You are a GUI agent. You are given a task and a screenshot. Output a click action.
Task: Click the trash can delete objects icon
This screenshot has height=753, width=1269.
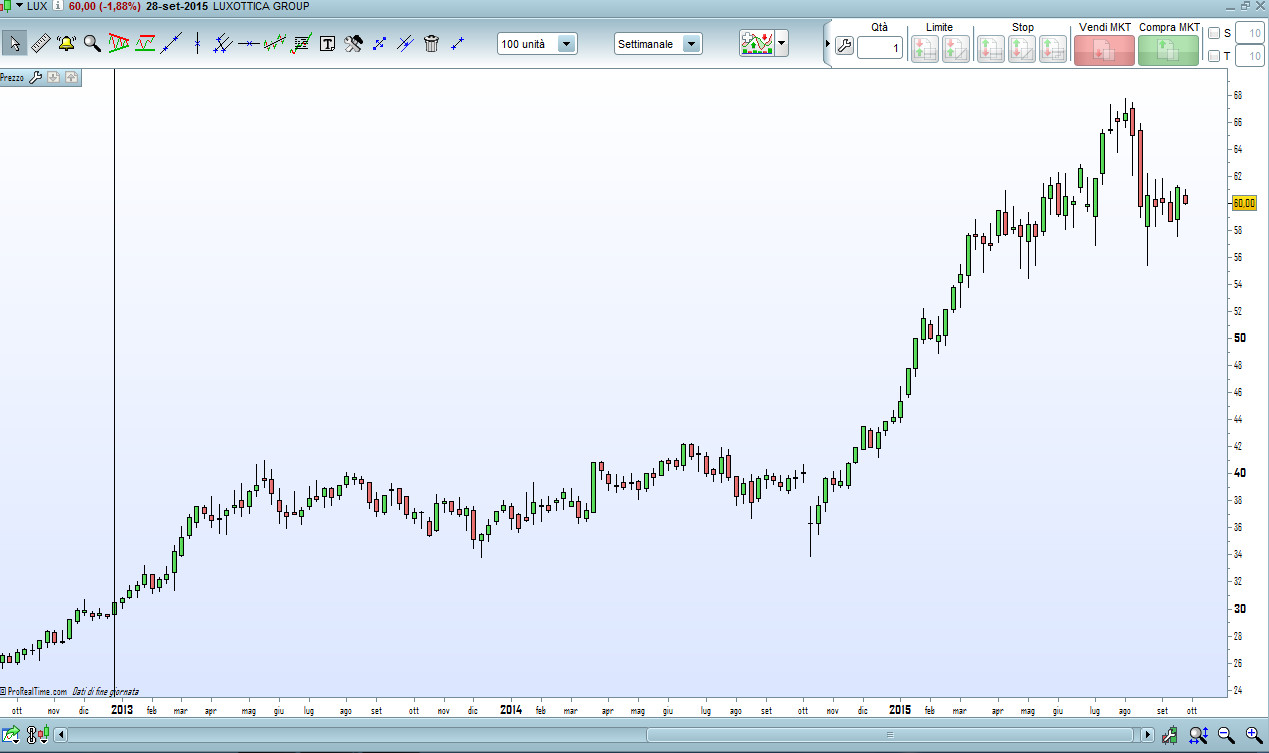point(431,43)
